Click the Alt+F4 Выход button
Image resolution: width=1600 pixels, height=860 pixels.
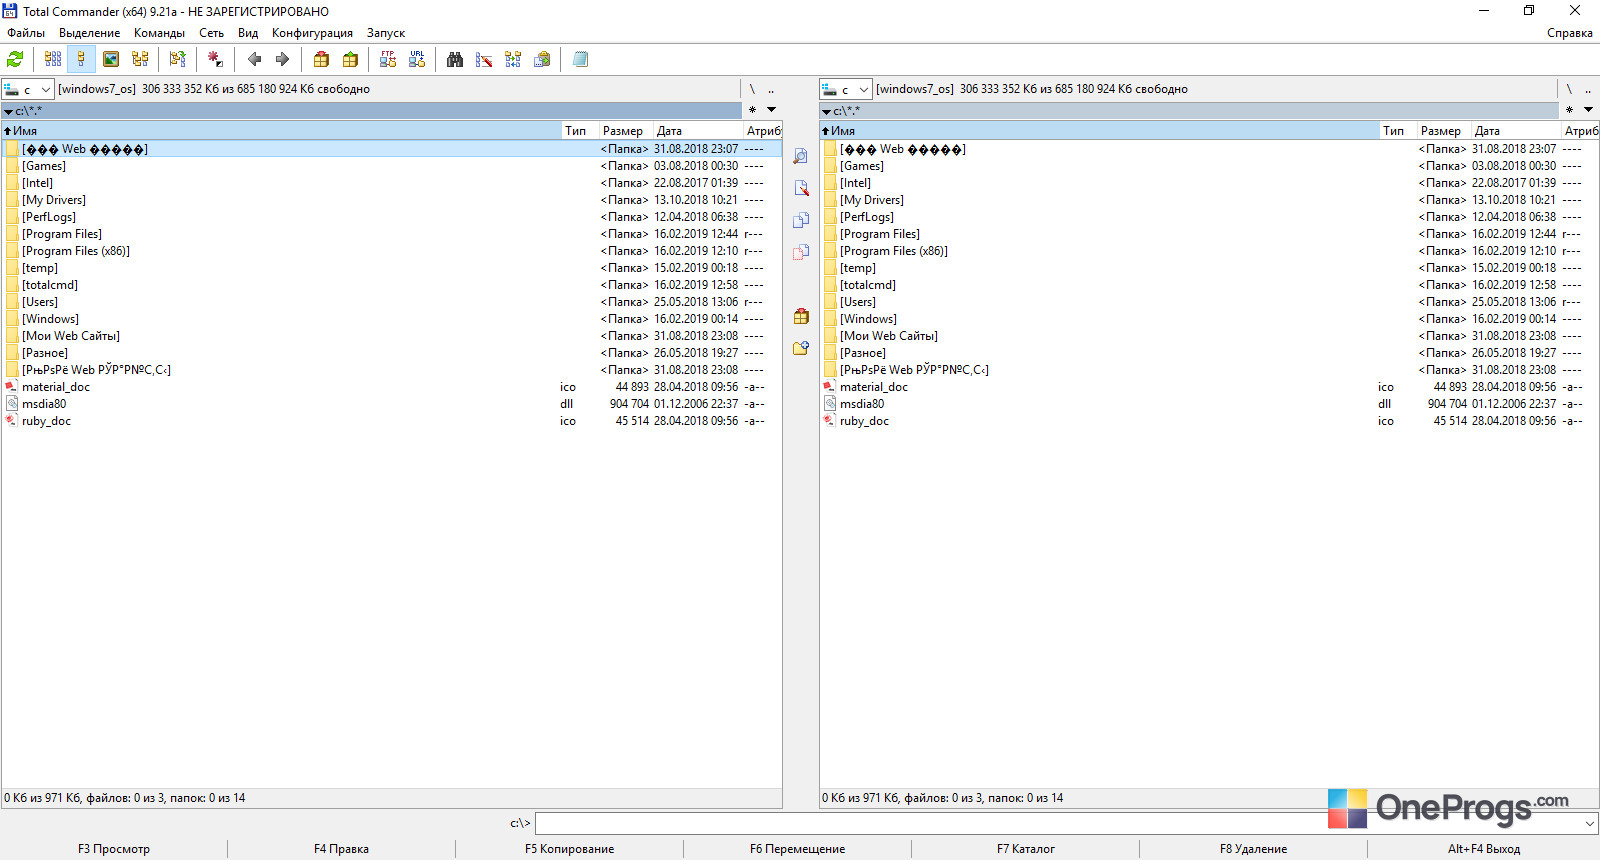tap(1483, 849)
